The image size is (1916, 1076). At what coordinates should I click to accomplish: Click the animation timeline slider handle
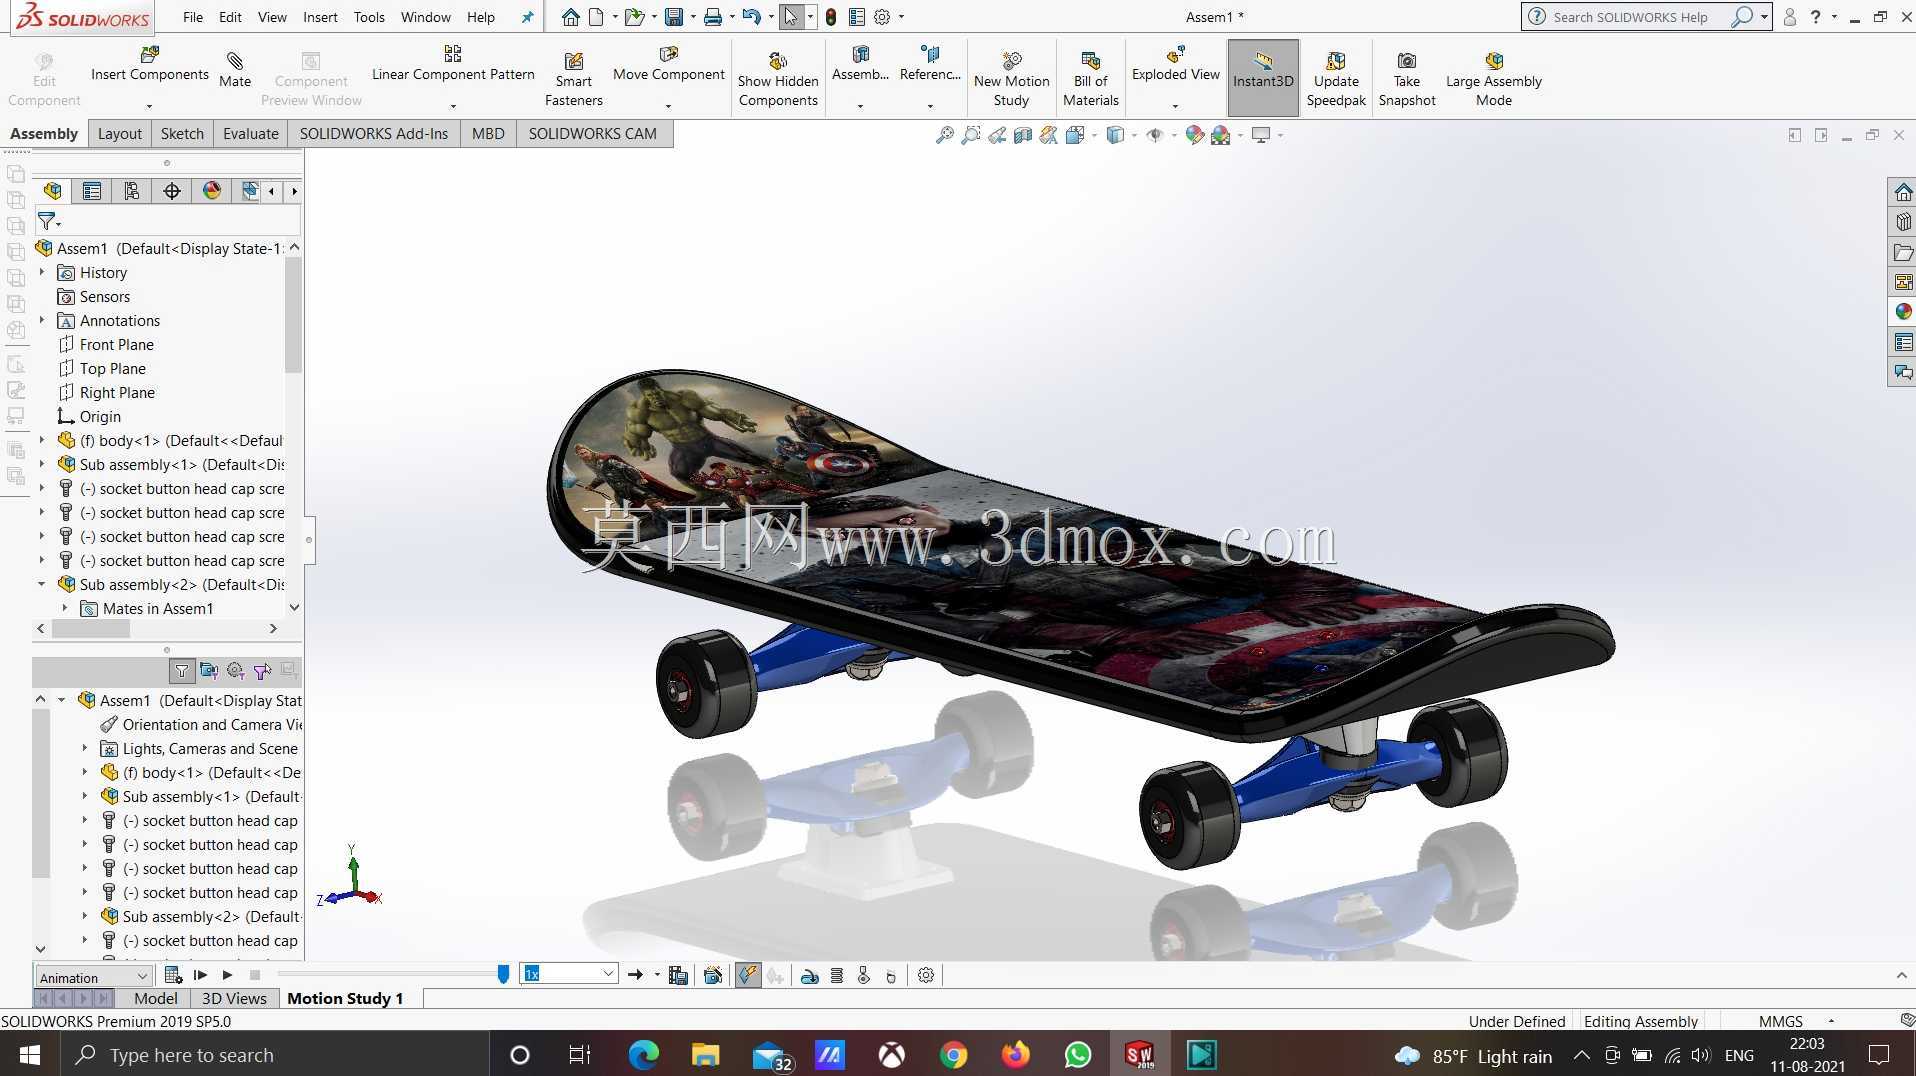(503, 974)
